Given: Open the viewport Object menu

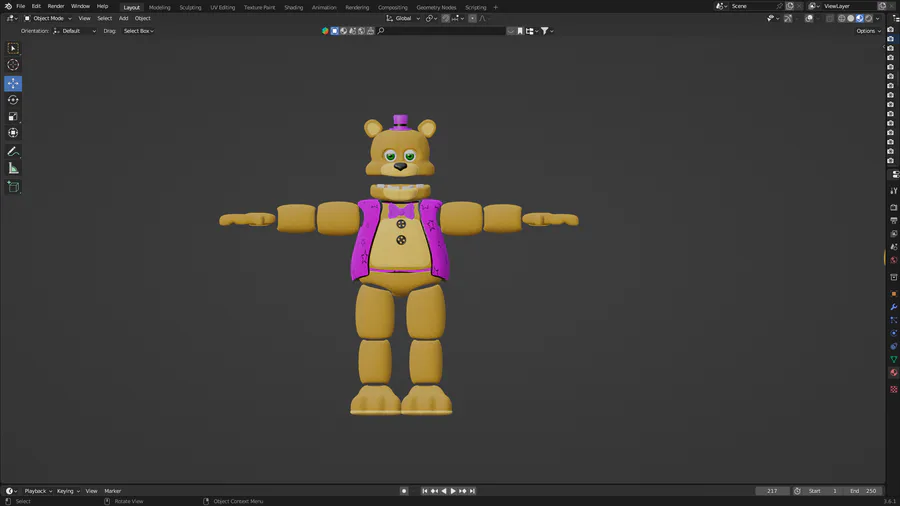Looking at the screenshot, I should click(142, 18).
